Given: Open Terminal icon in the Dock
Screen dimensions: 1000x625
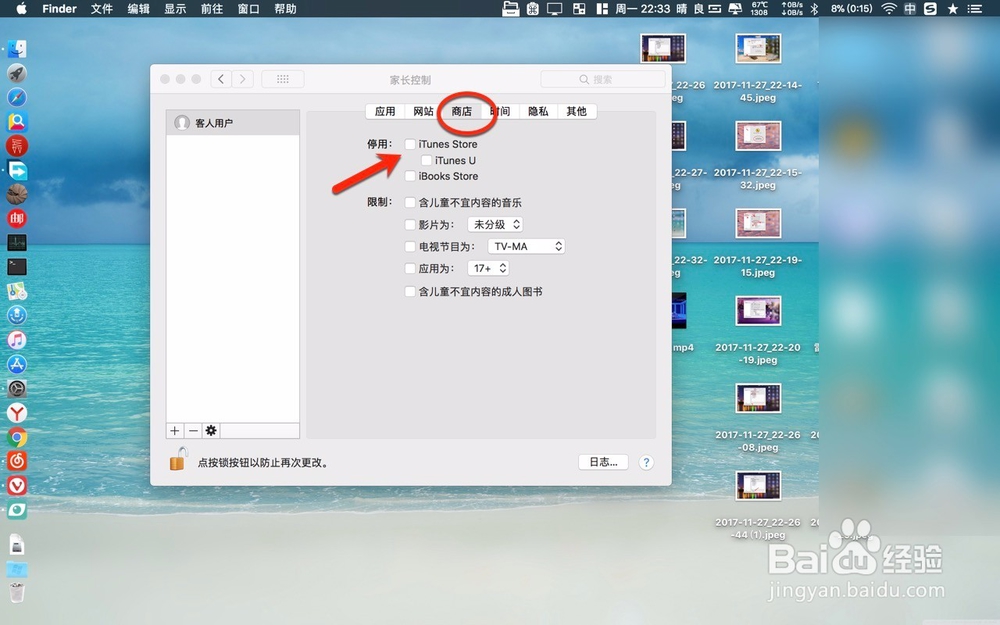Looking at the screenshot, I should [x=17, y=267].
